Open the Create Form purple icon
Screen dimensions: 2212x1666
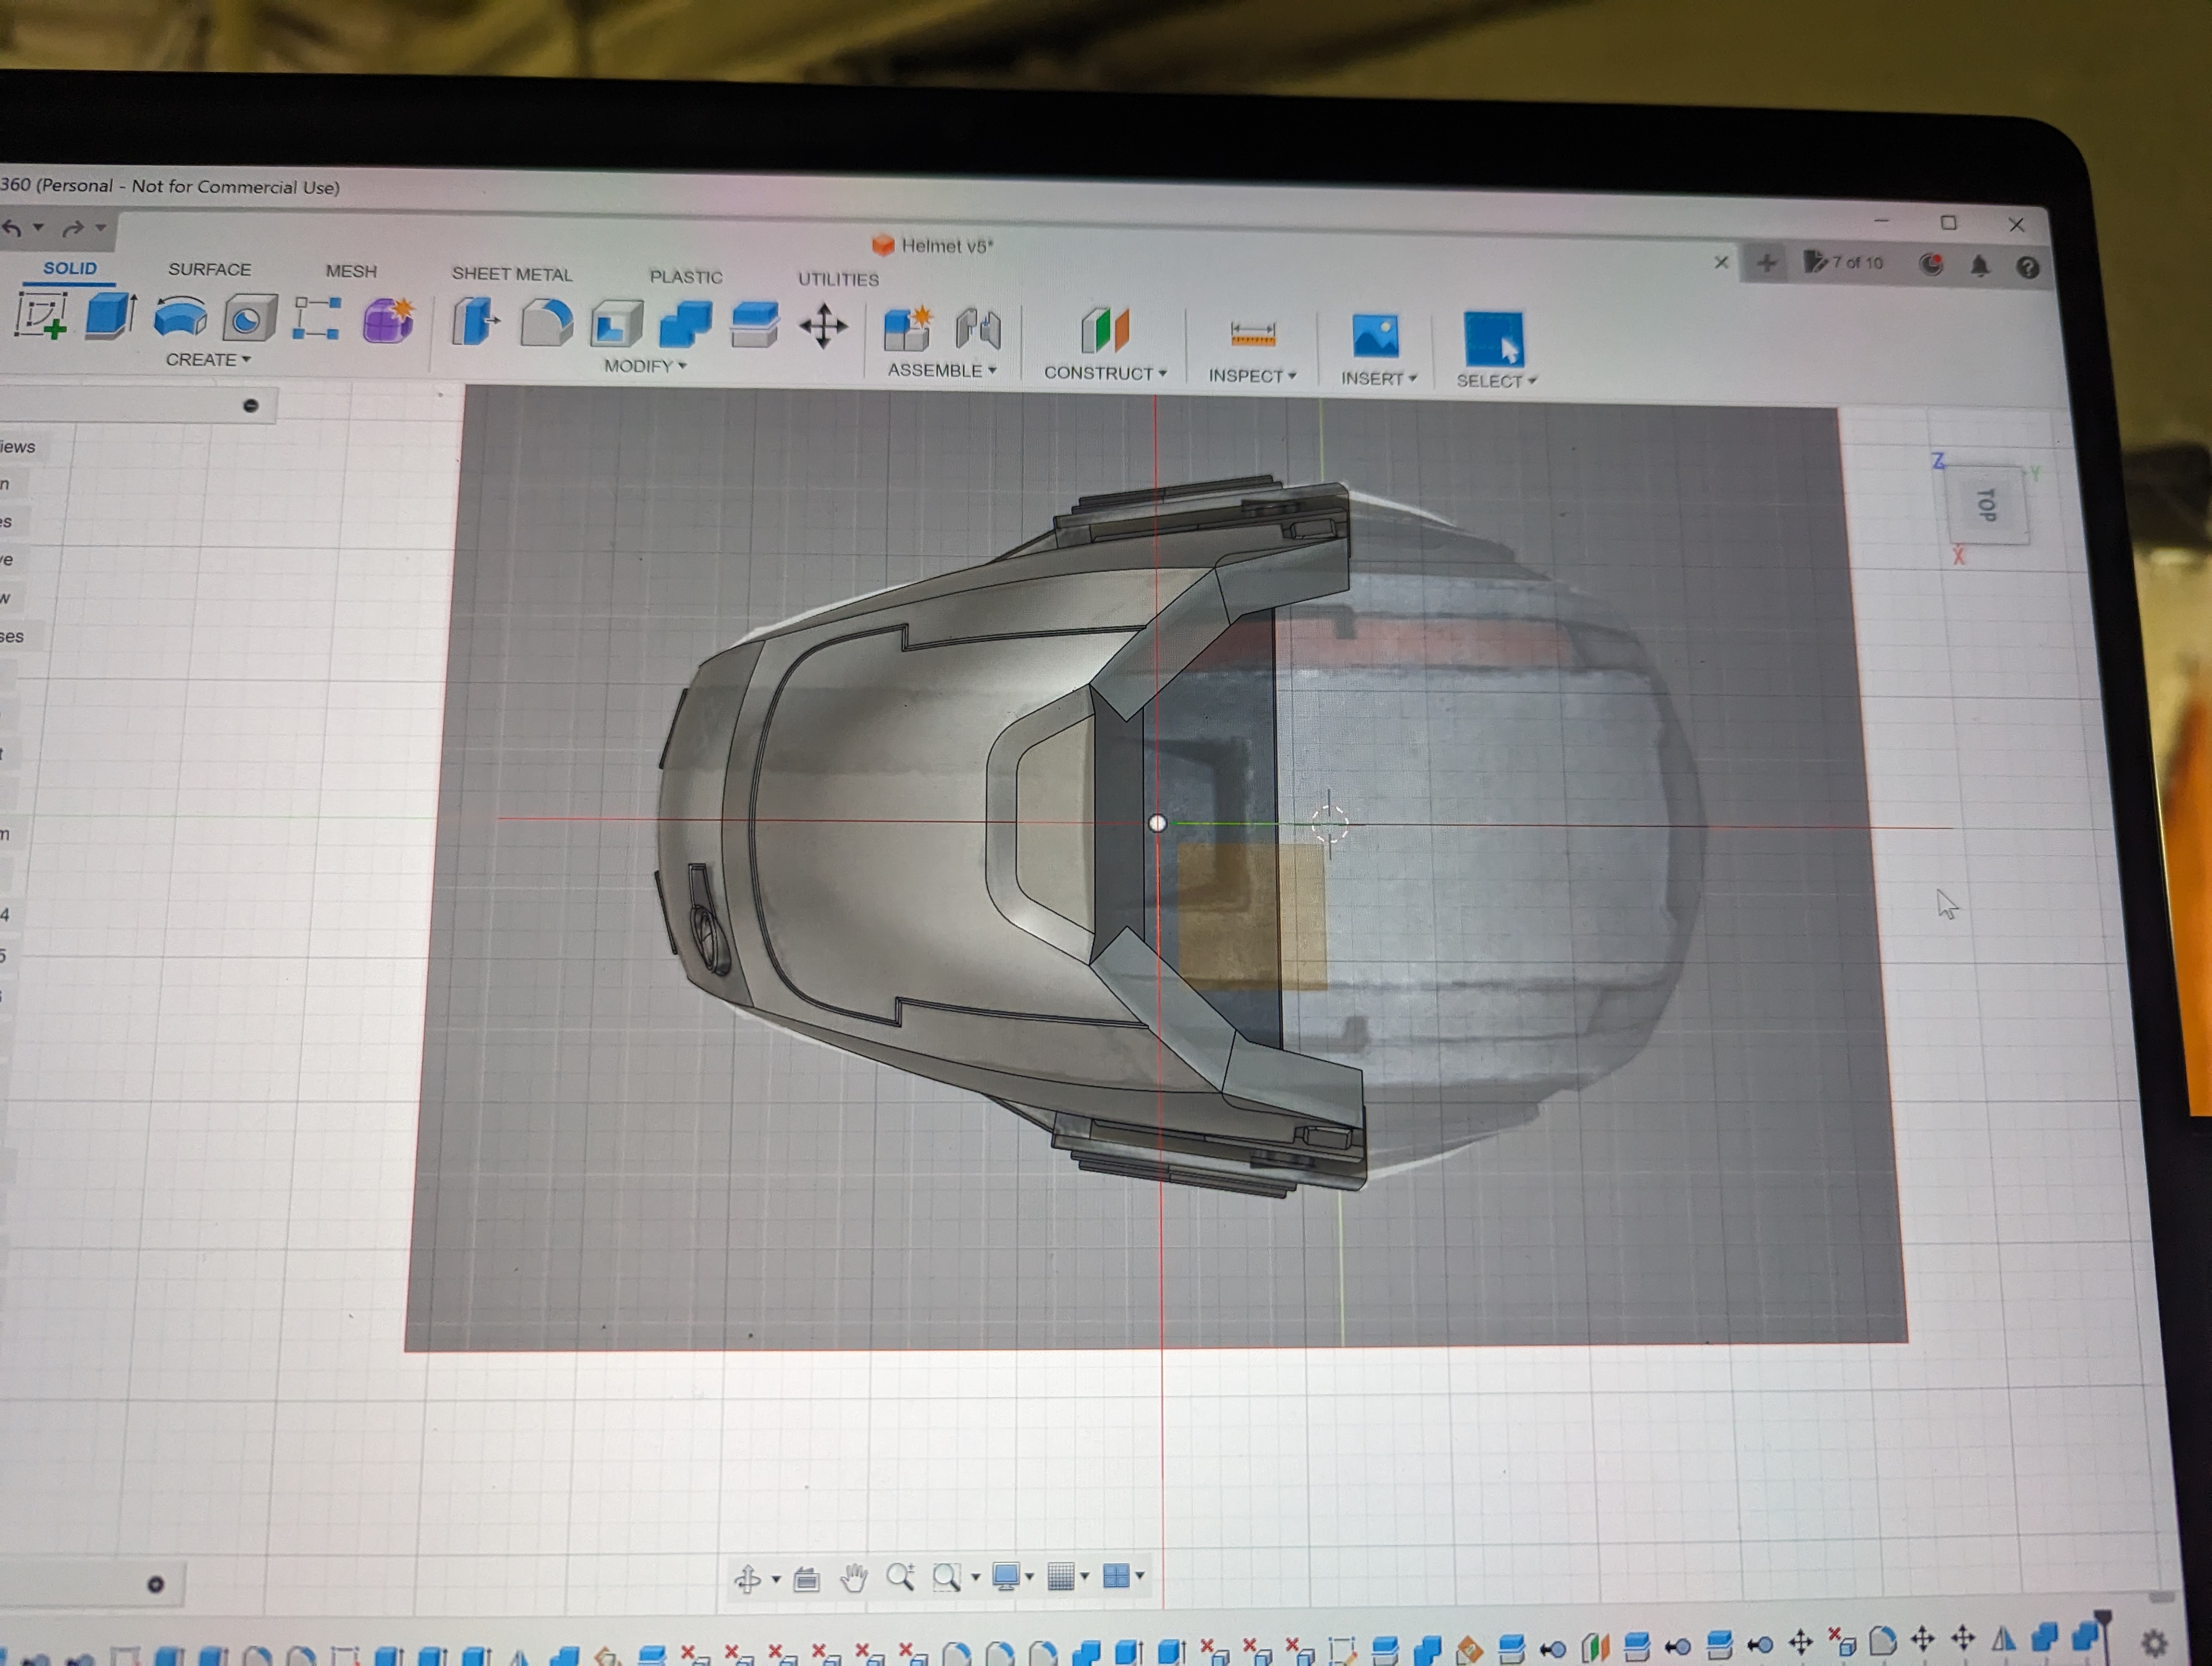click(x=387, y=321)
